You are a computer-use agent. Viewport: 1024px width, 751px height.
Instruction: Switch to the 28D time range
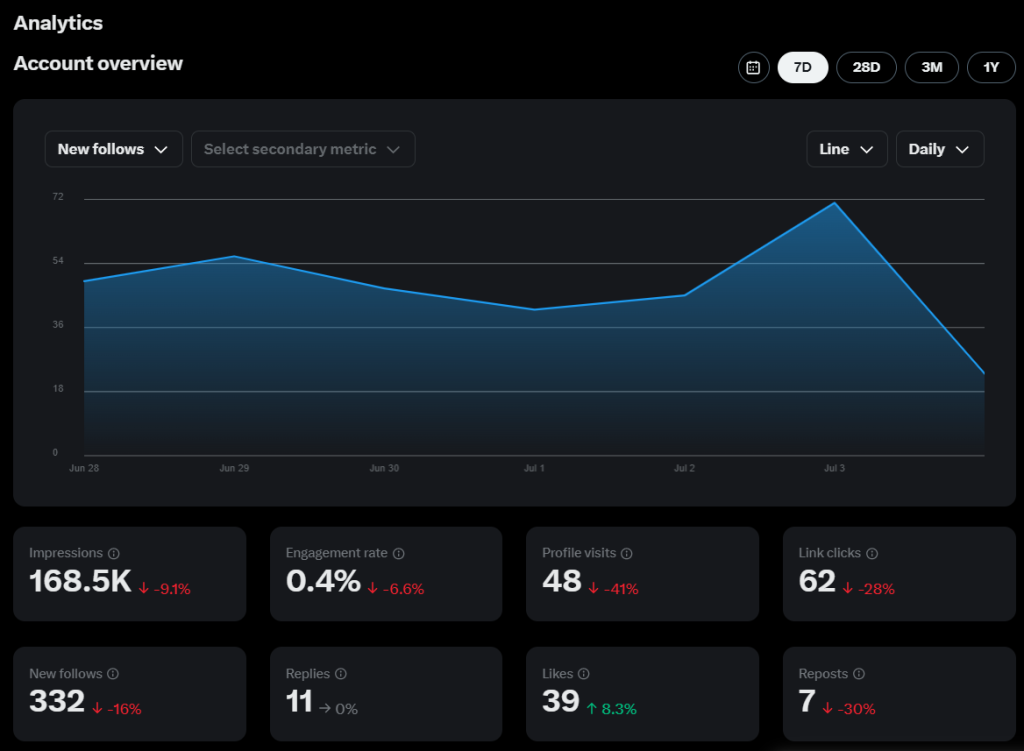866,67
